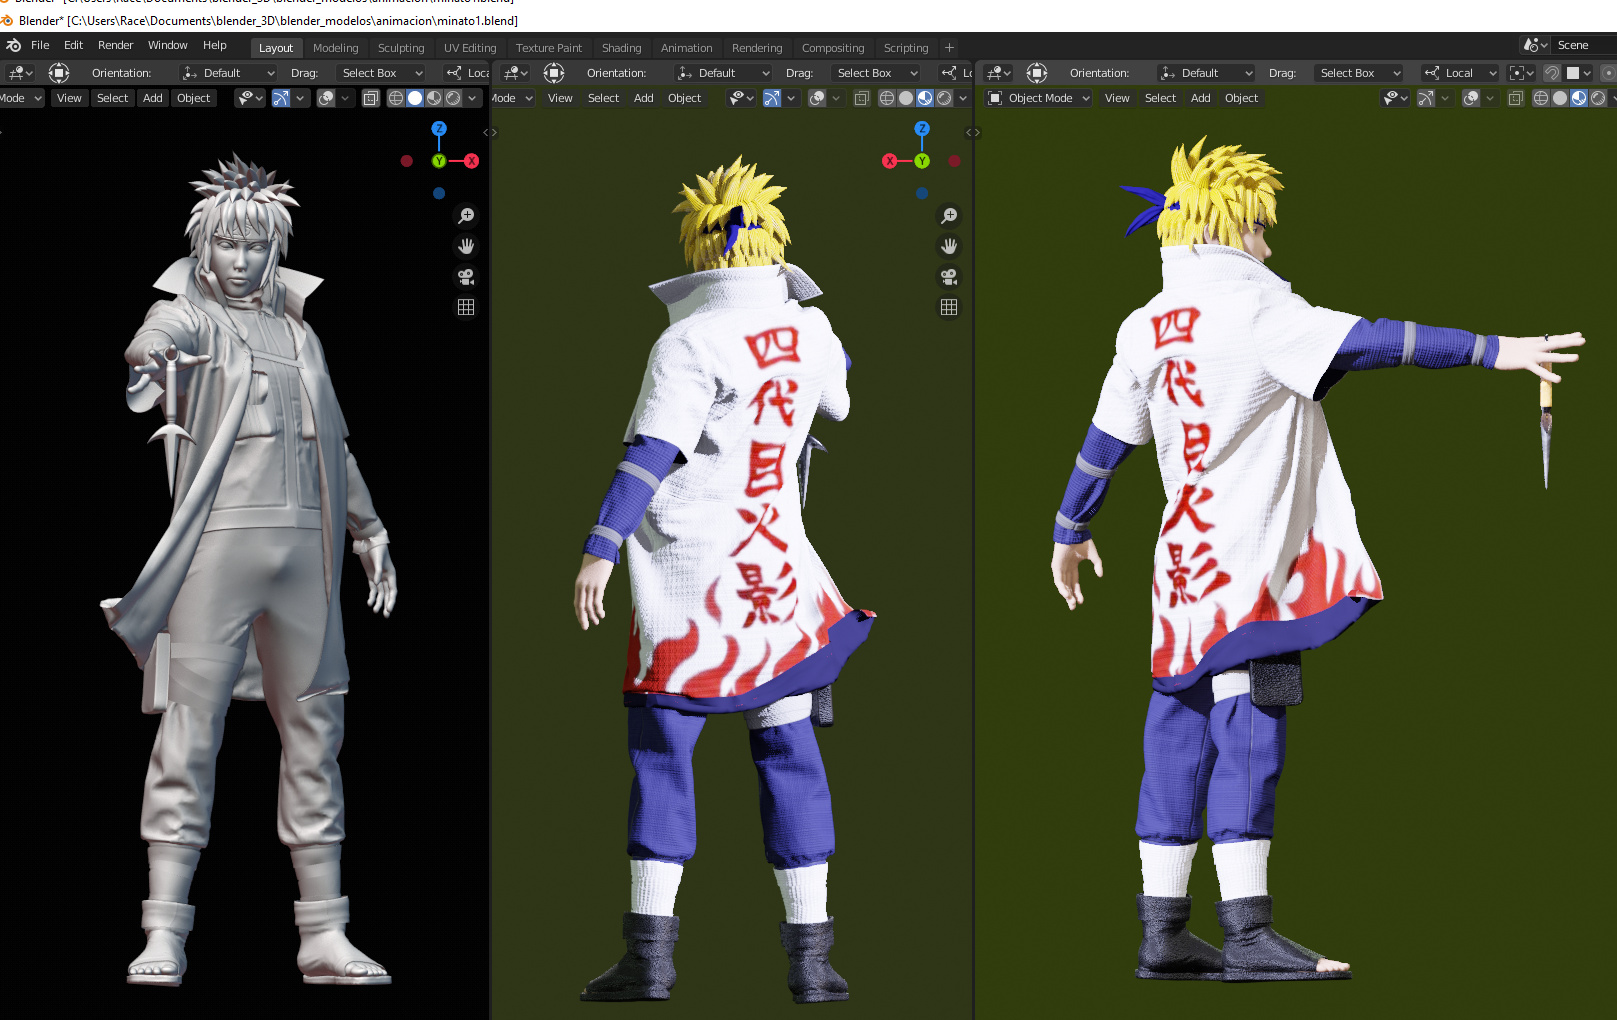
Task: Click the Scene name field
Action: pyautogui.click(x=1584, y=45)
